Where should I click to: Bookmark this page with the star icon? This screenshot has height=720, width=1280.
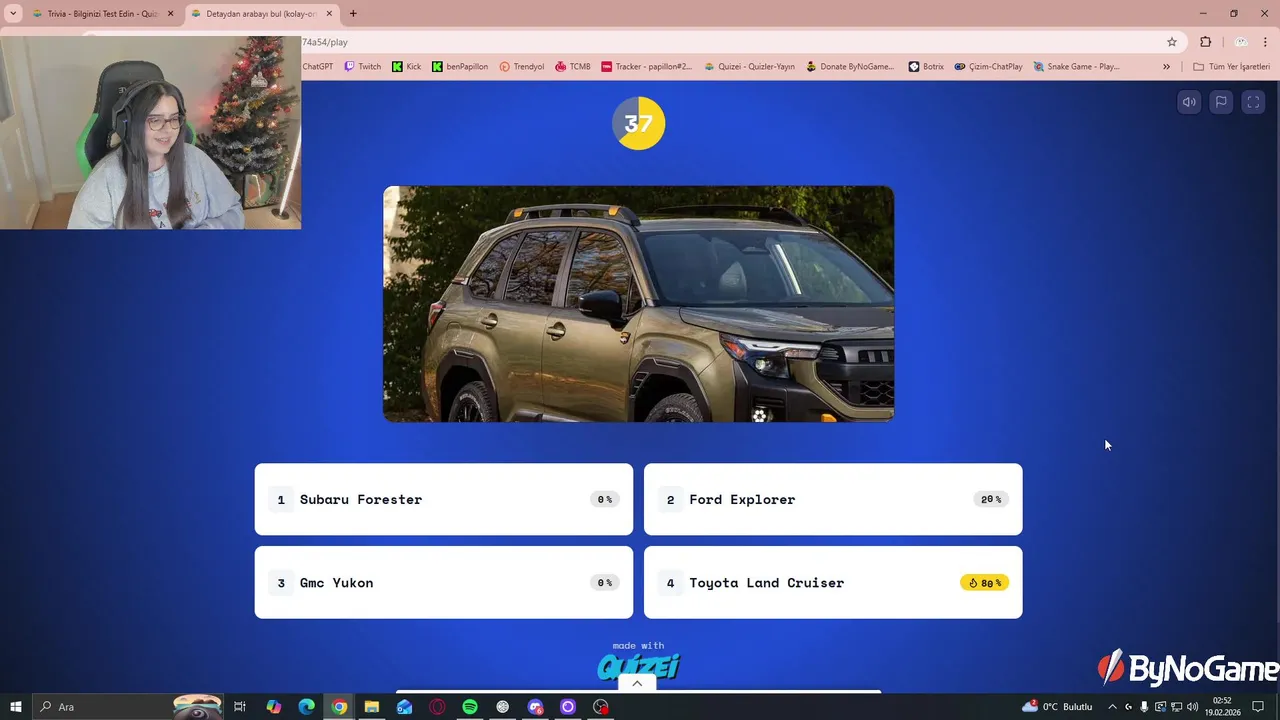pyautogui.click(x=1172, y=42)
